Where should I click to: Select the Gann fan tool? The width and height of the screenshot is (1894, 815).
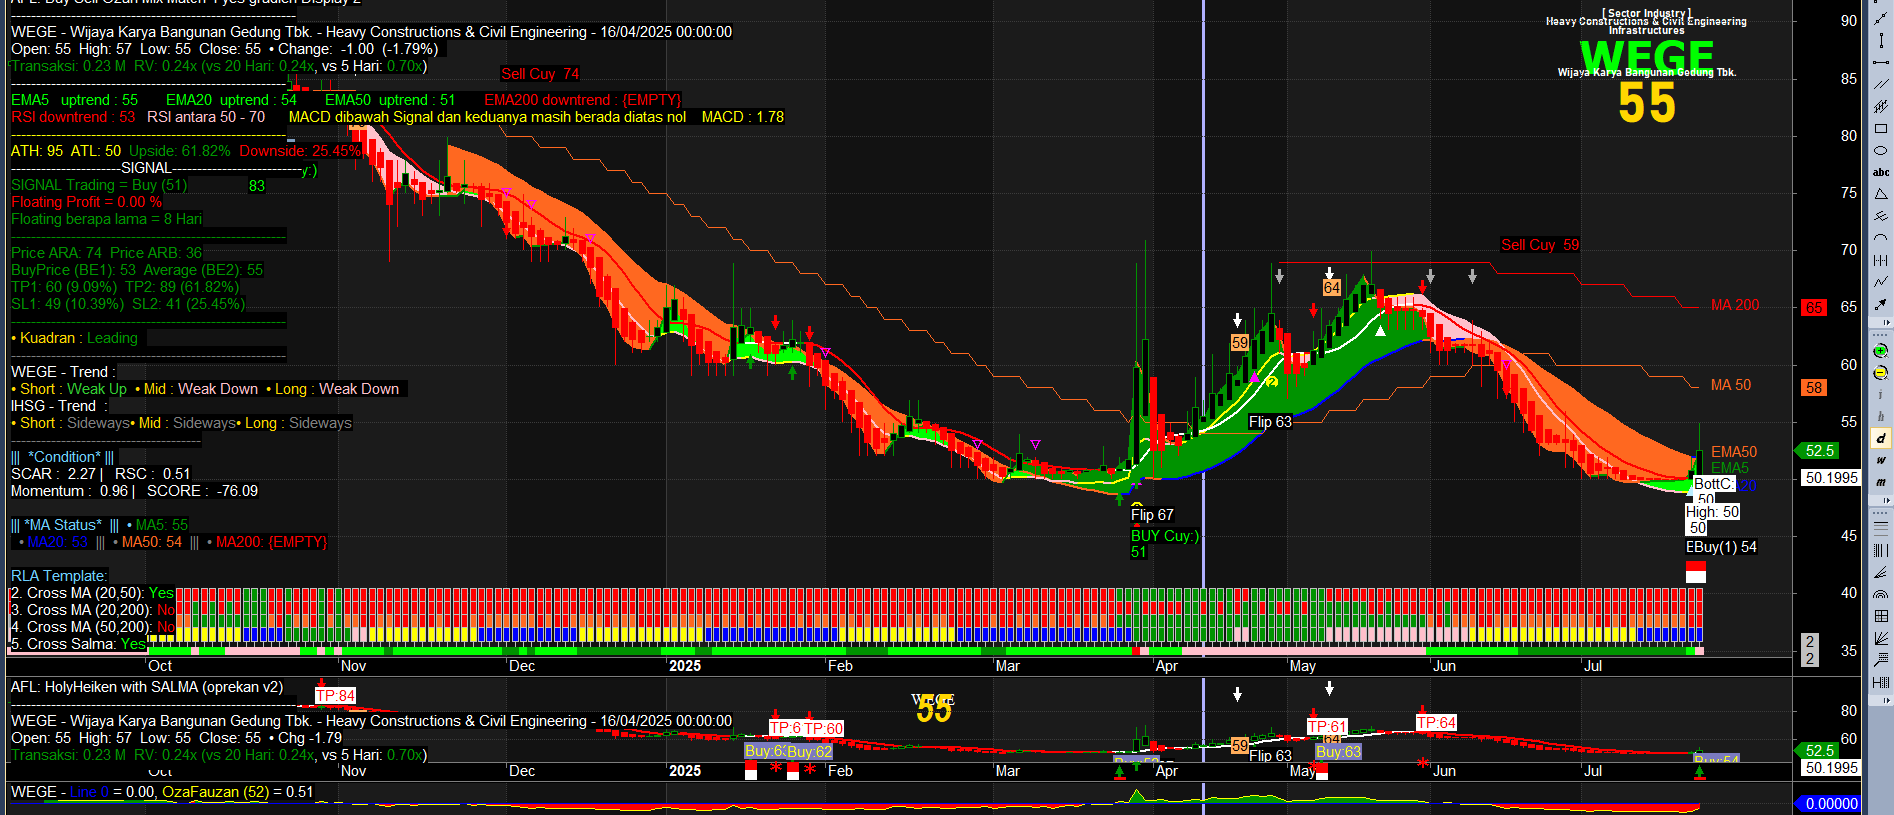pyautogui.click(x=1881, y=637)
